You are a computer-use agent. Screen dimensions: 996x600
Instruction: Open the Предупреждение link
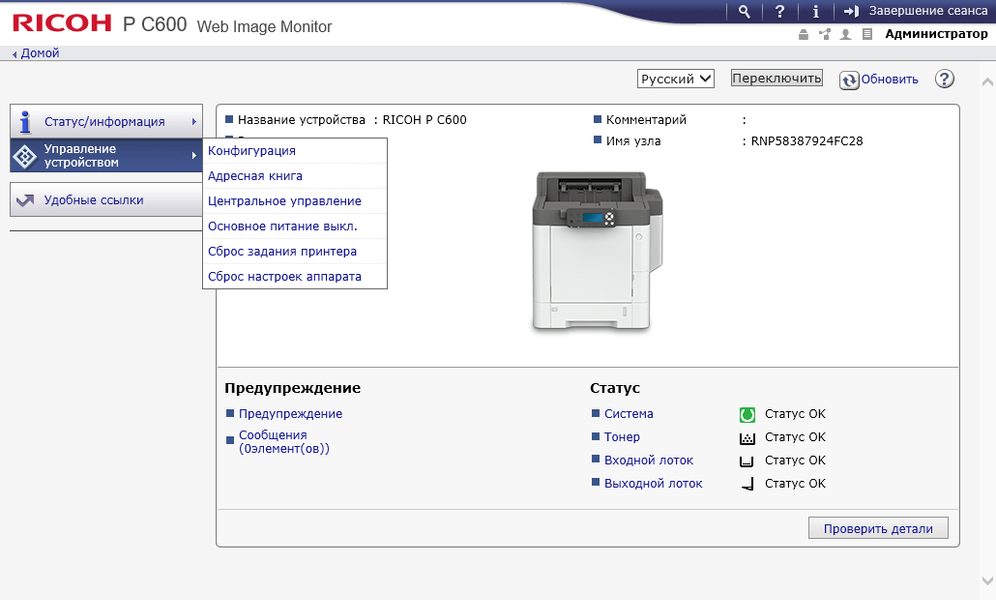pos(290,414)
